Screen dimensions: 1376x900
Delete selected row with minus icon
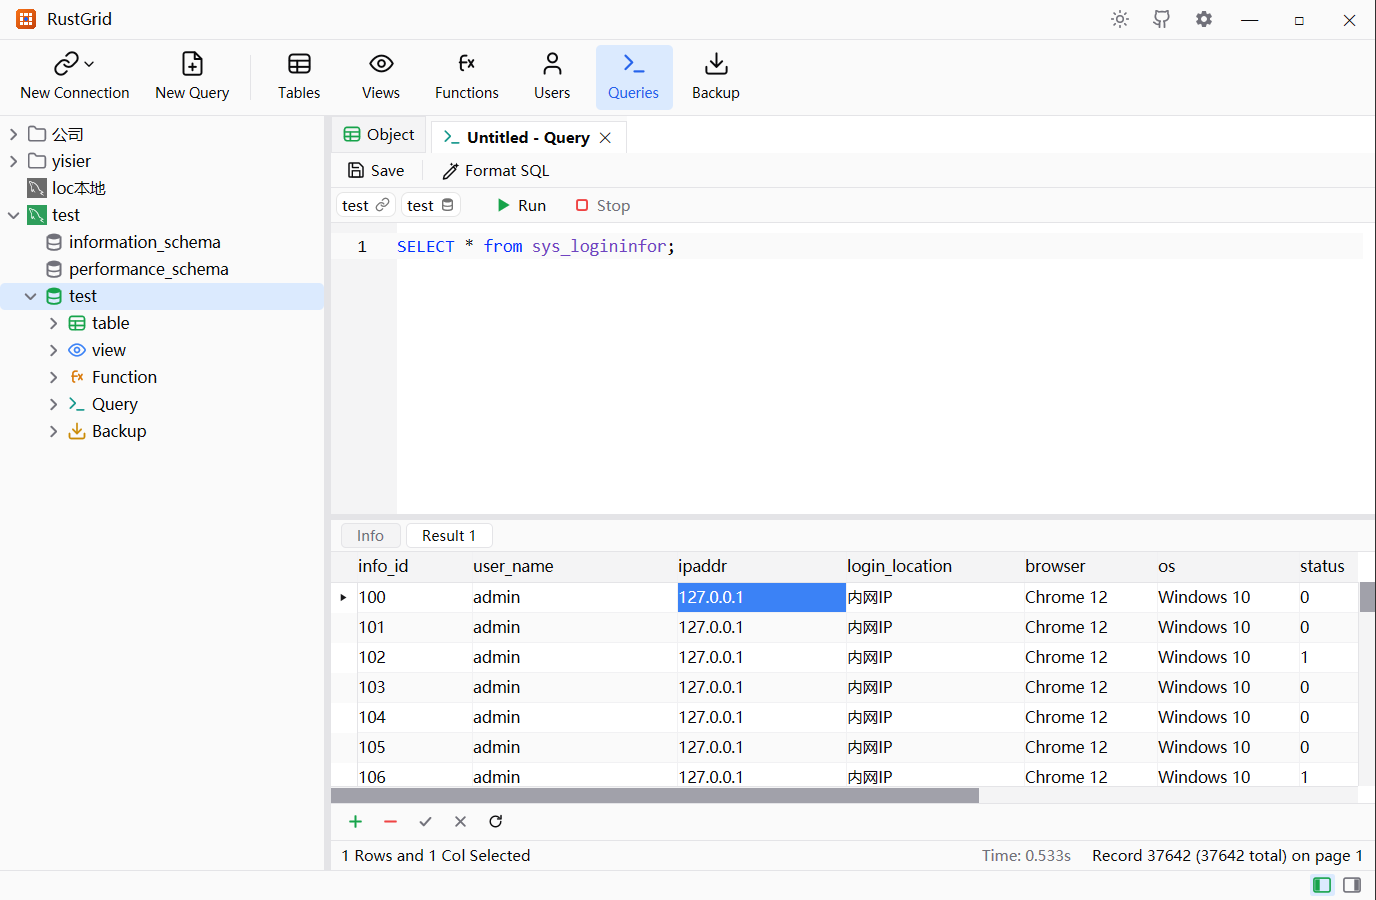tap(390, 821)
